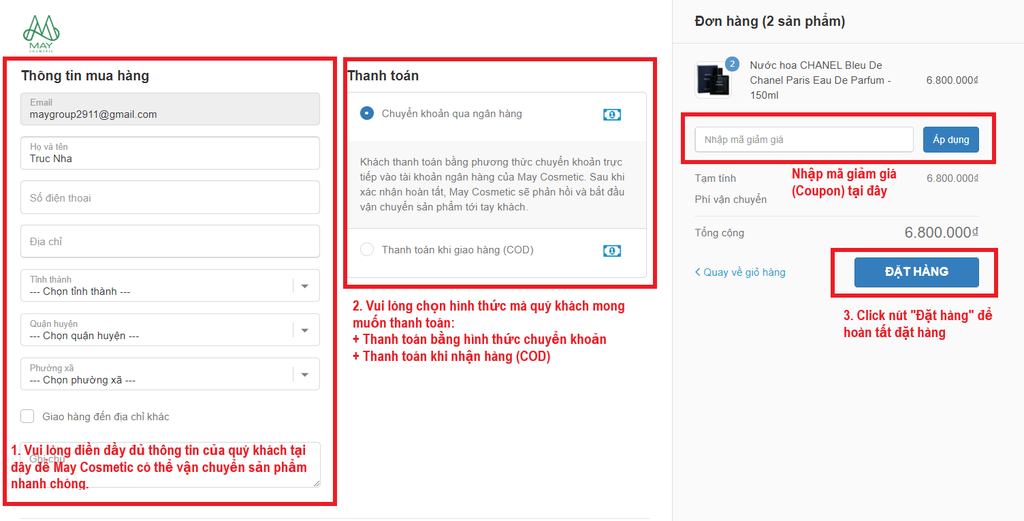
Task: Open the Quận huyện dropdown
Action: click(170, 330)
